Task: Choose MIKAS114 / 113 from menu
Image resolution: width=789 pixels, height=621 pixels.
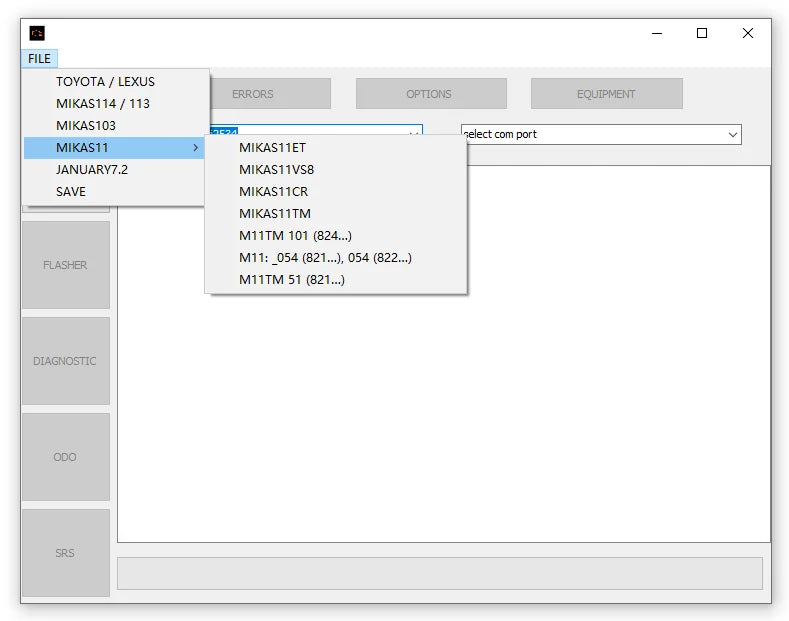Action: (x=102, y=104)
